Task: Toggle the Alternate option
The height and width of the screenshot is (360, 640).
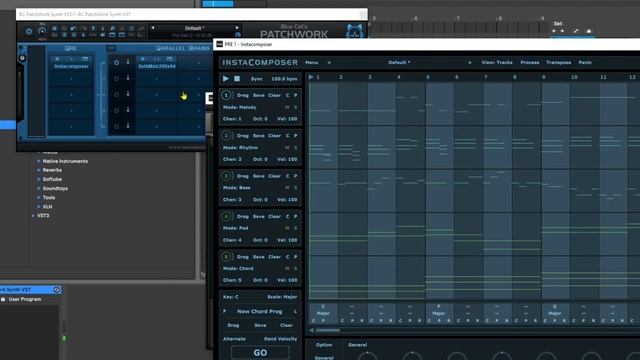Action: [234, 339]
